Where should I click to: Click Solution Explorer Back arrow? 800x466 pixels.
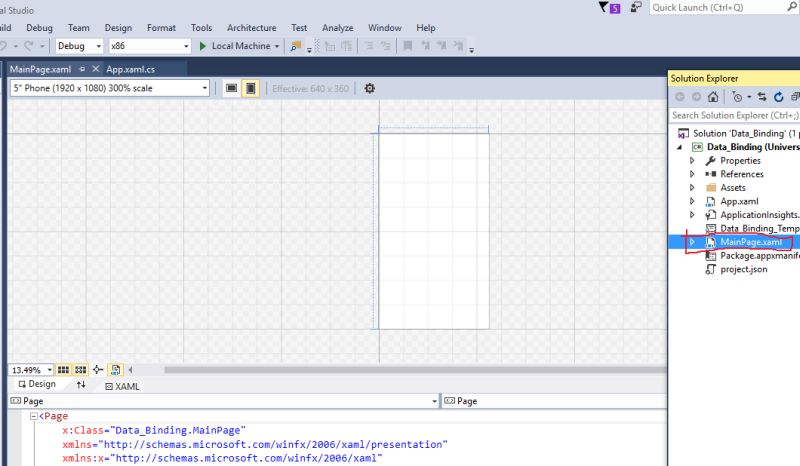click(680, 96)
